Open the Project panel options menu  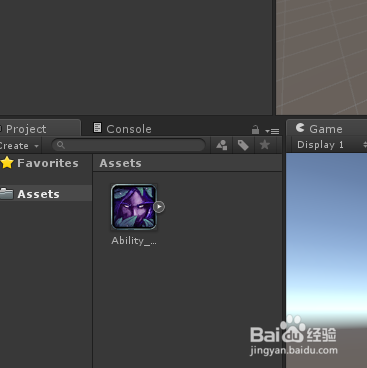(272, 131)
